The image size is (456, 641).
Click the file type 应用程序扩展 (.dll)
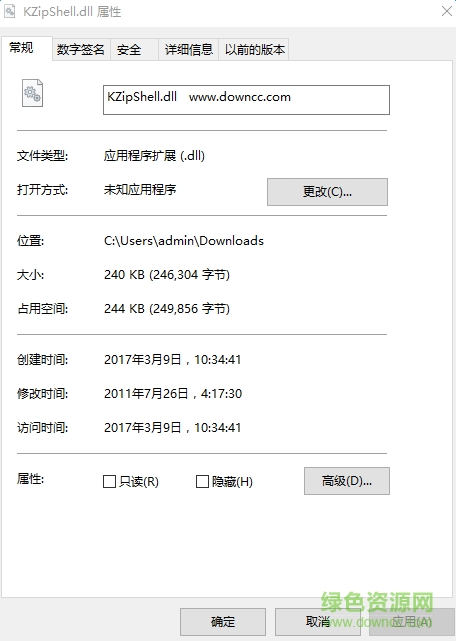tap(154, 156)
